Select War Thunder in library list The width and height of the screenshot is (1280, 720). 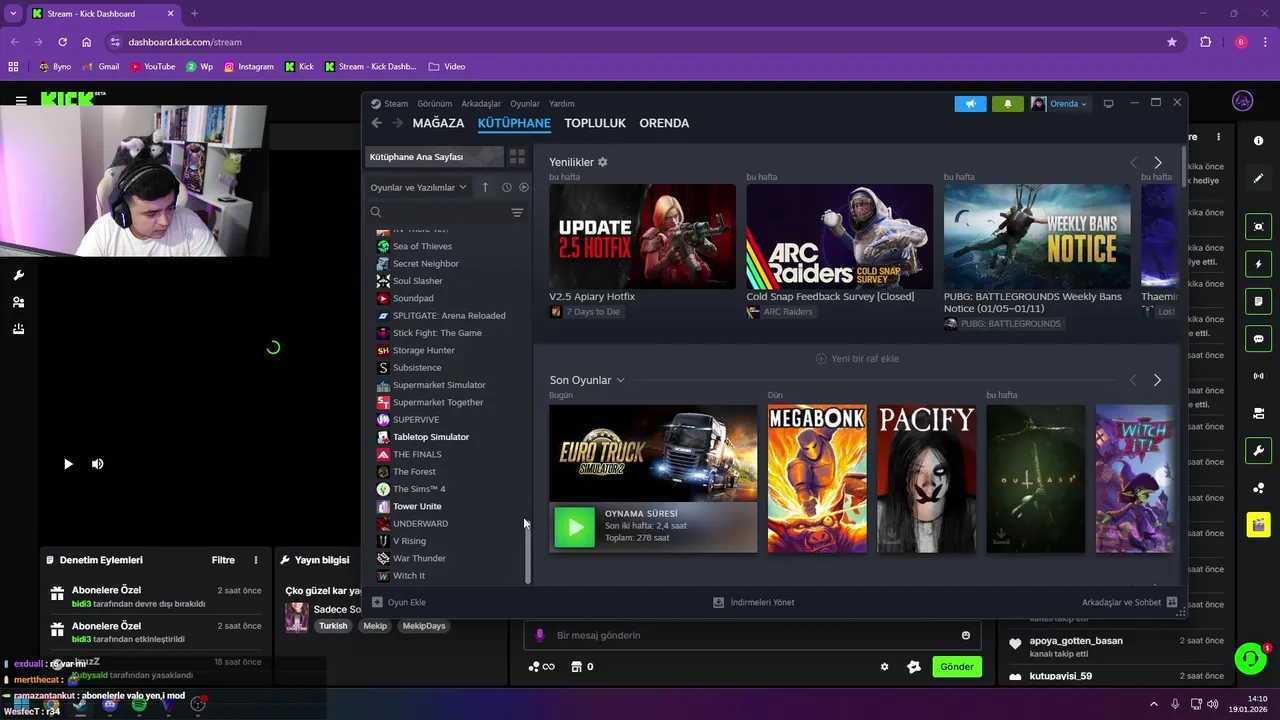coord(419,558)
